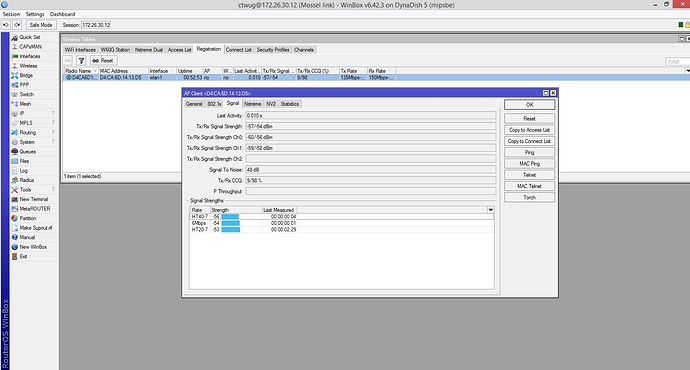Open Files in the sidebar
Viewport: 690px width, 370px height.
[x=24, y=161]
